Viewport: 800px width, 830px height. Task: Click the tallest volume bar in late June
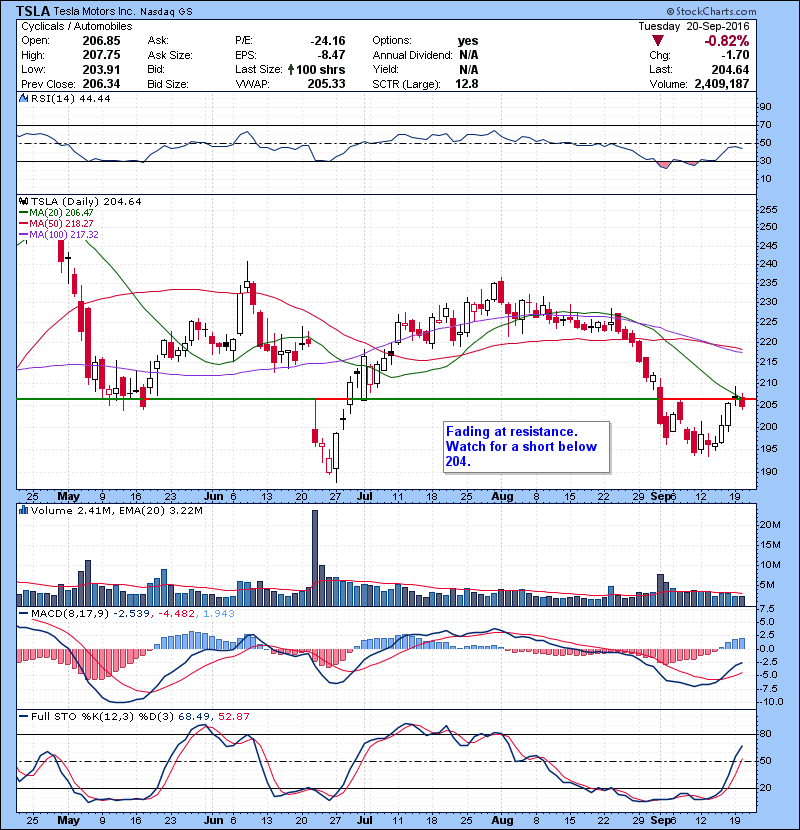pos(315,558)
